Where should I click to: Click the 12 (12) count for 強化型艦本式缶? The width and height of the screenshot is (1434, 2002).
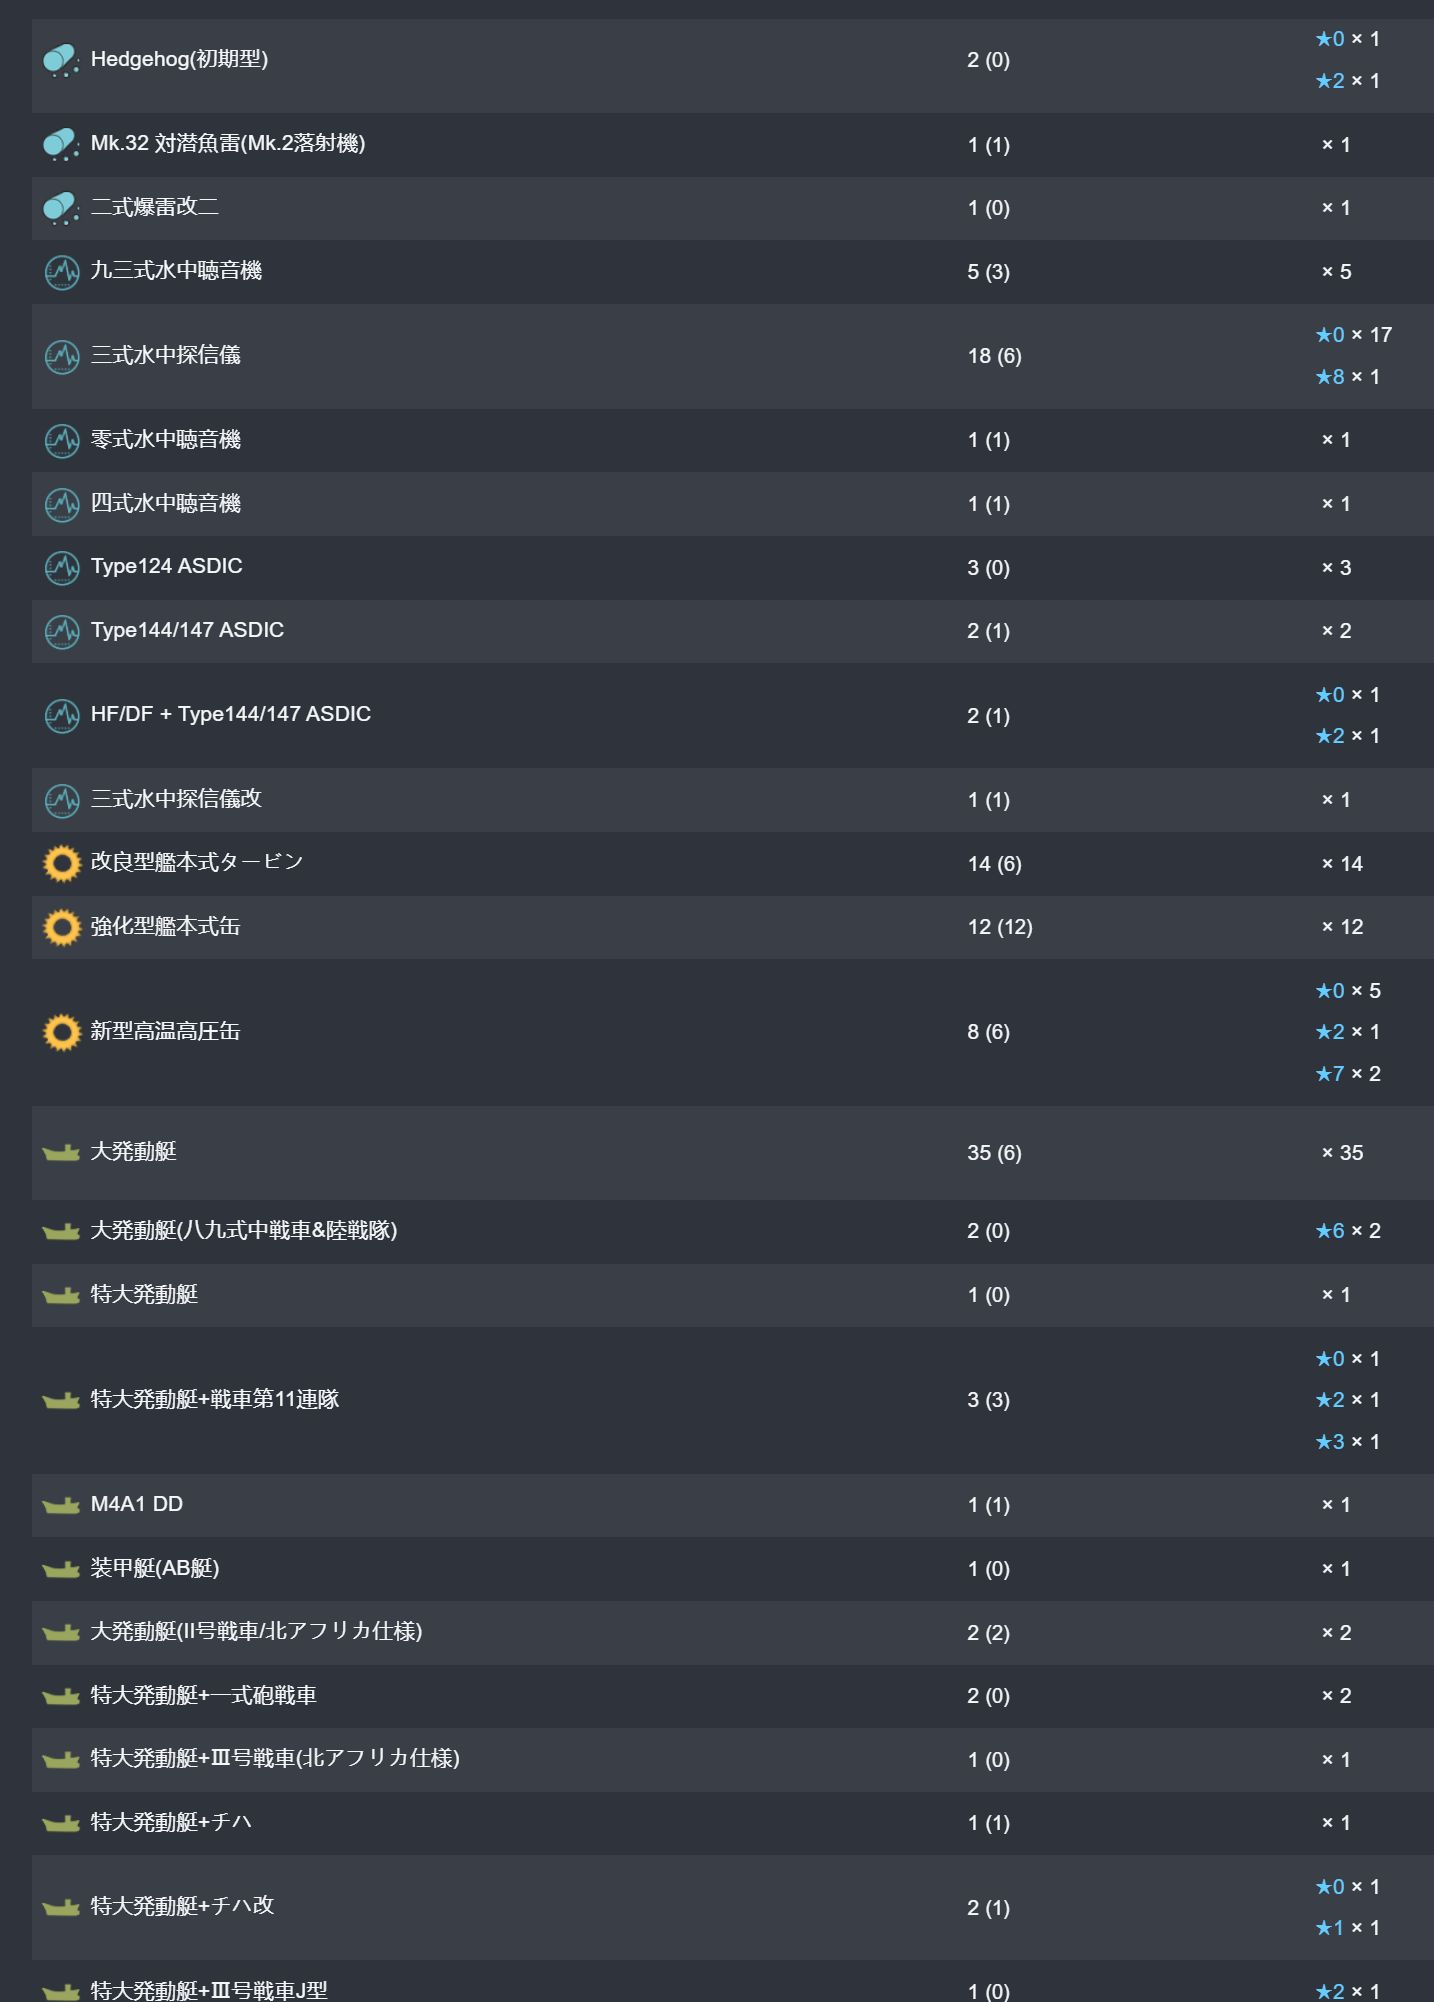tap(999, 927)
